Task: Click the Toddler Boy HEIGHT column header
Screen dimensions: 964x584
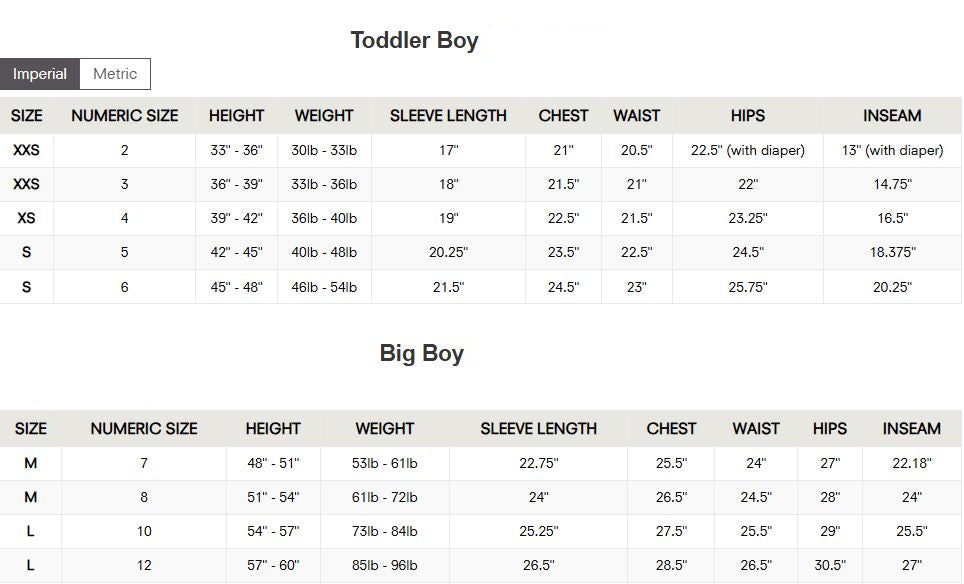Action: point(236,116)
